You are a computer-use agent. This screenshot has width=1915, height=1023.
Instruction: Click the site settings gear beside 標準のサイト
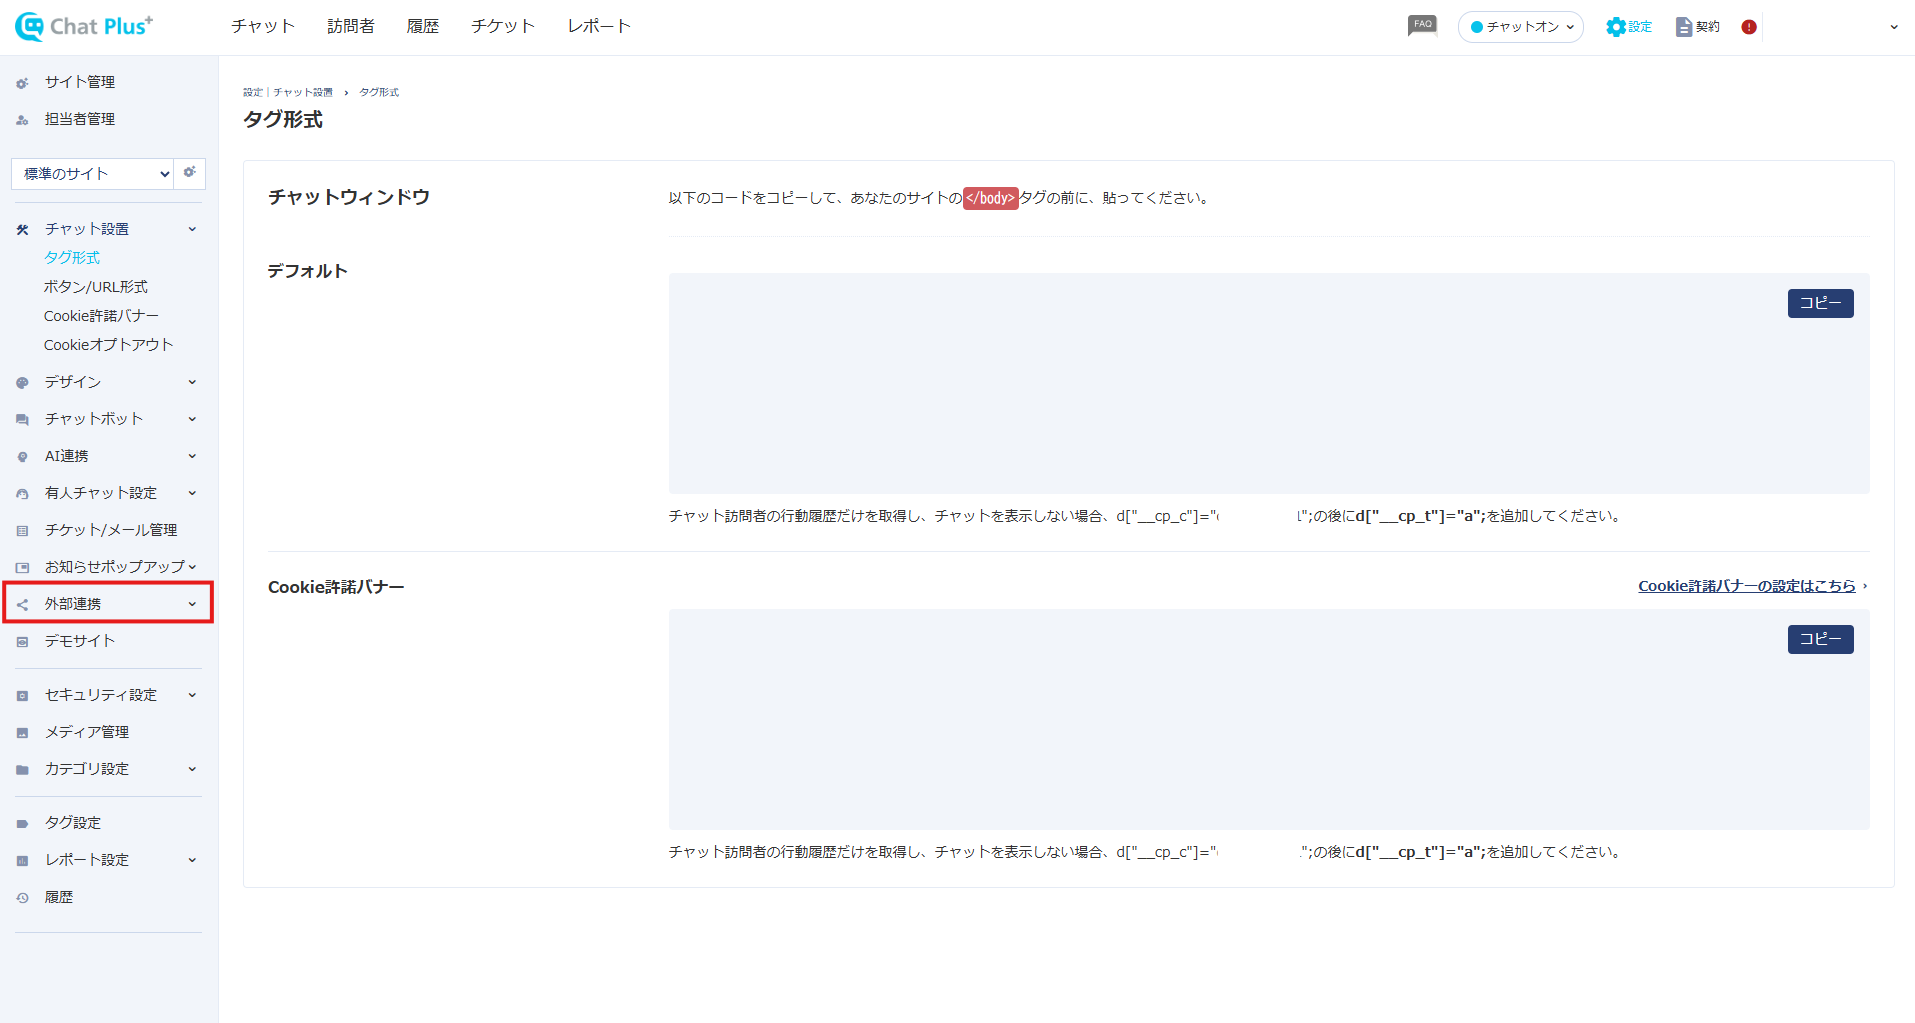(x=190, y=173)
